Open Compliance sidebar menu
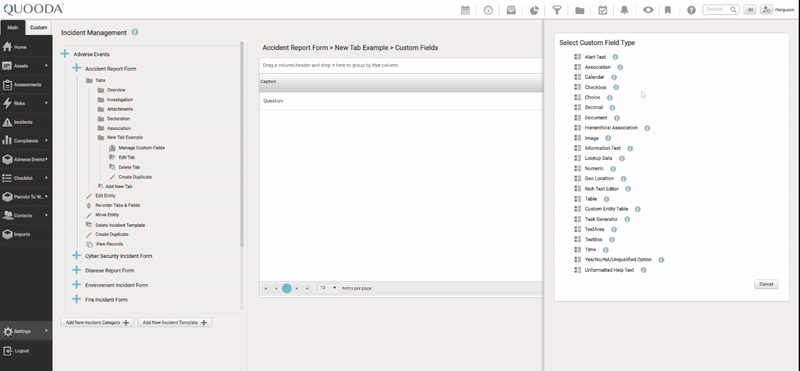This screenshot has height=371, width=800. tap(26, 140)
